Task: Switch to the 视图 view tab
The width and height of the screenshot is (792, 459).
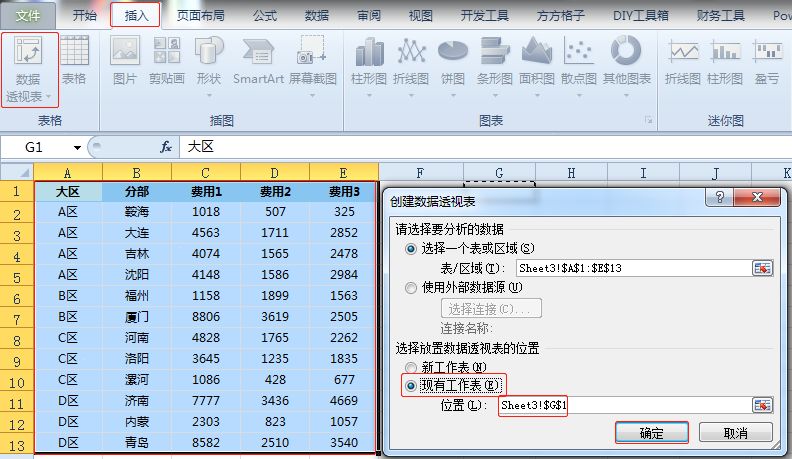Action: click(420, 15)
